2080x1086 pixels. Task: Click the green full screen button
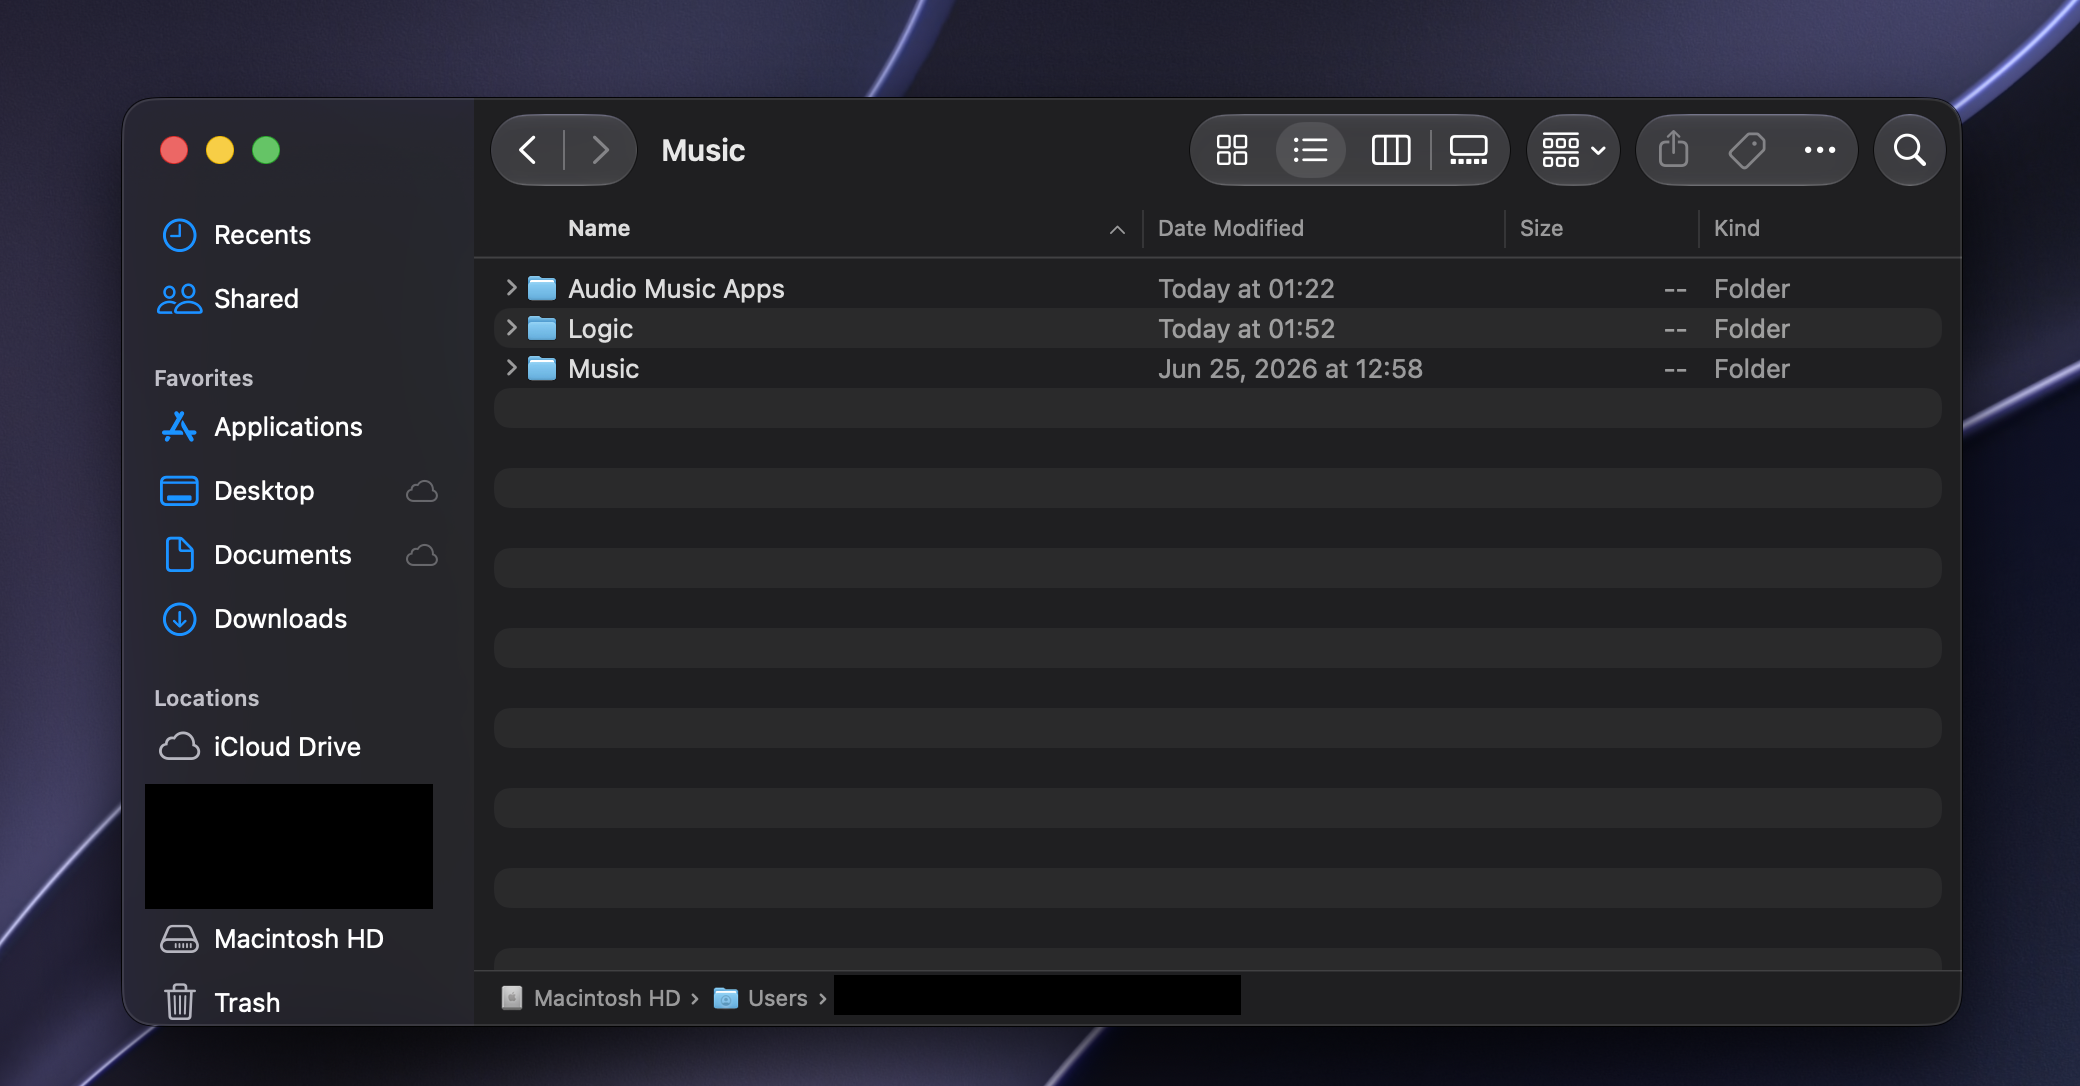click(x=266, y=150)
